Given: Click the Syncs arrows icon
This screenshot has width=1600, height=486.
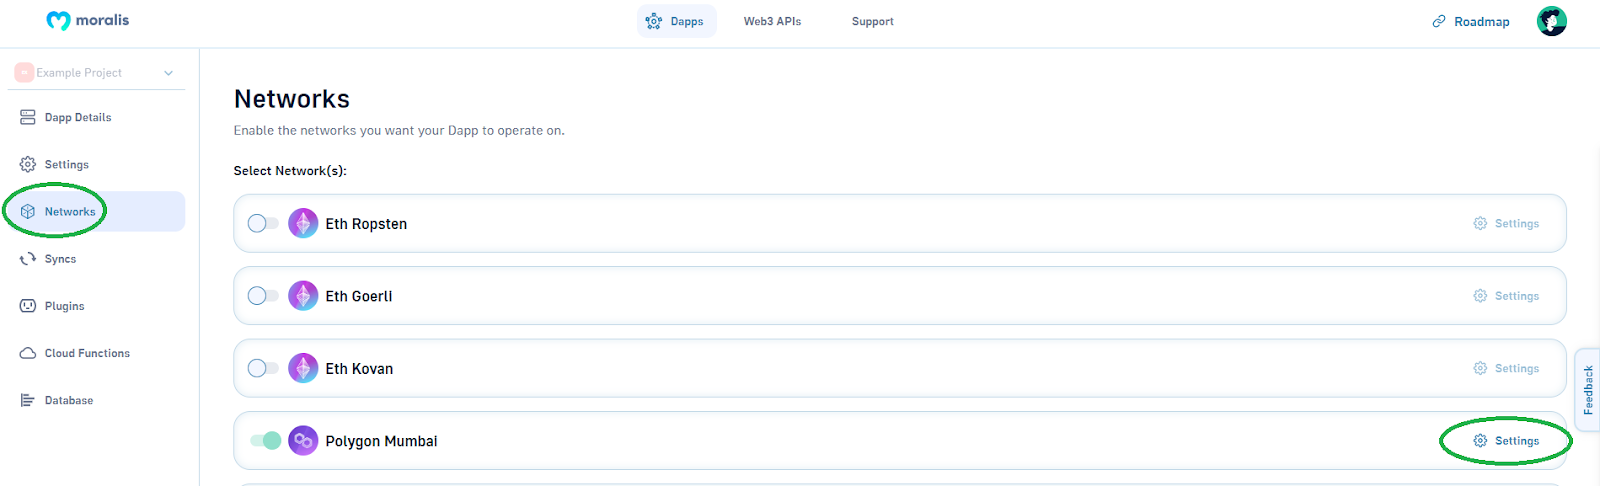Looking at the screenshot, I should click(x=28, y=258).
